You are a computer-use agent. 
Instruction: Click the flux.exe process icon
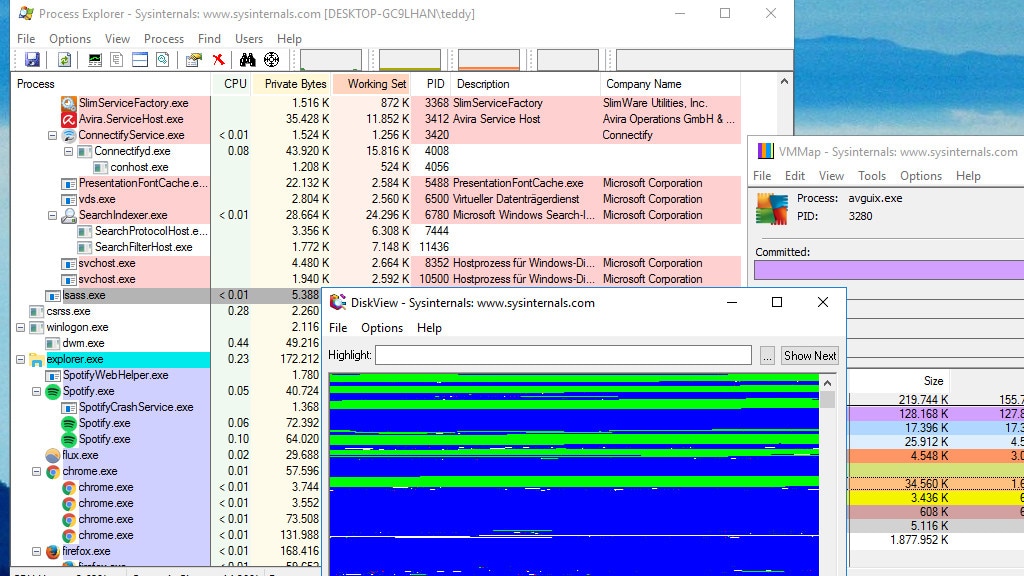53,455
